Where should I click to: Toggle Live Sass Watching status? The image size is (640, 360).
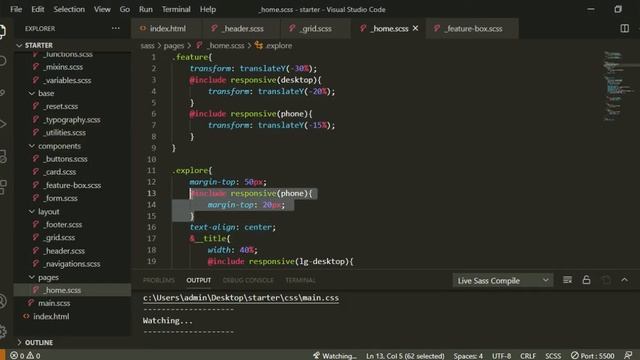click(335, 356)
